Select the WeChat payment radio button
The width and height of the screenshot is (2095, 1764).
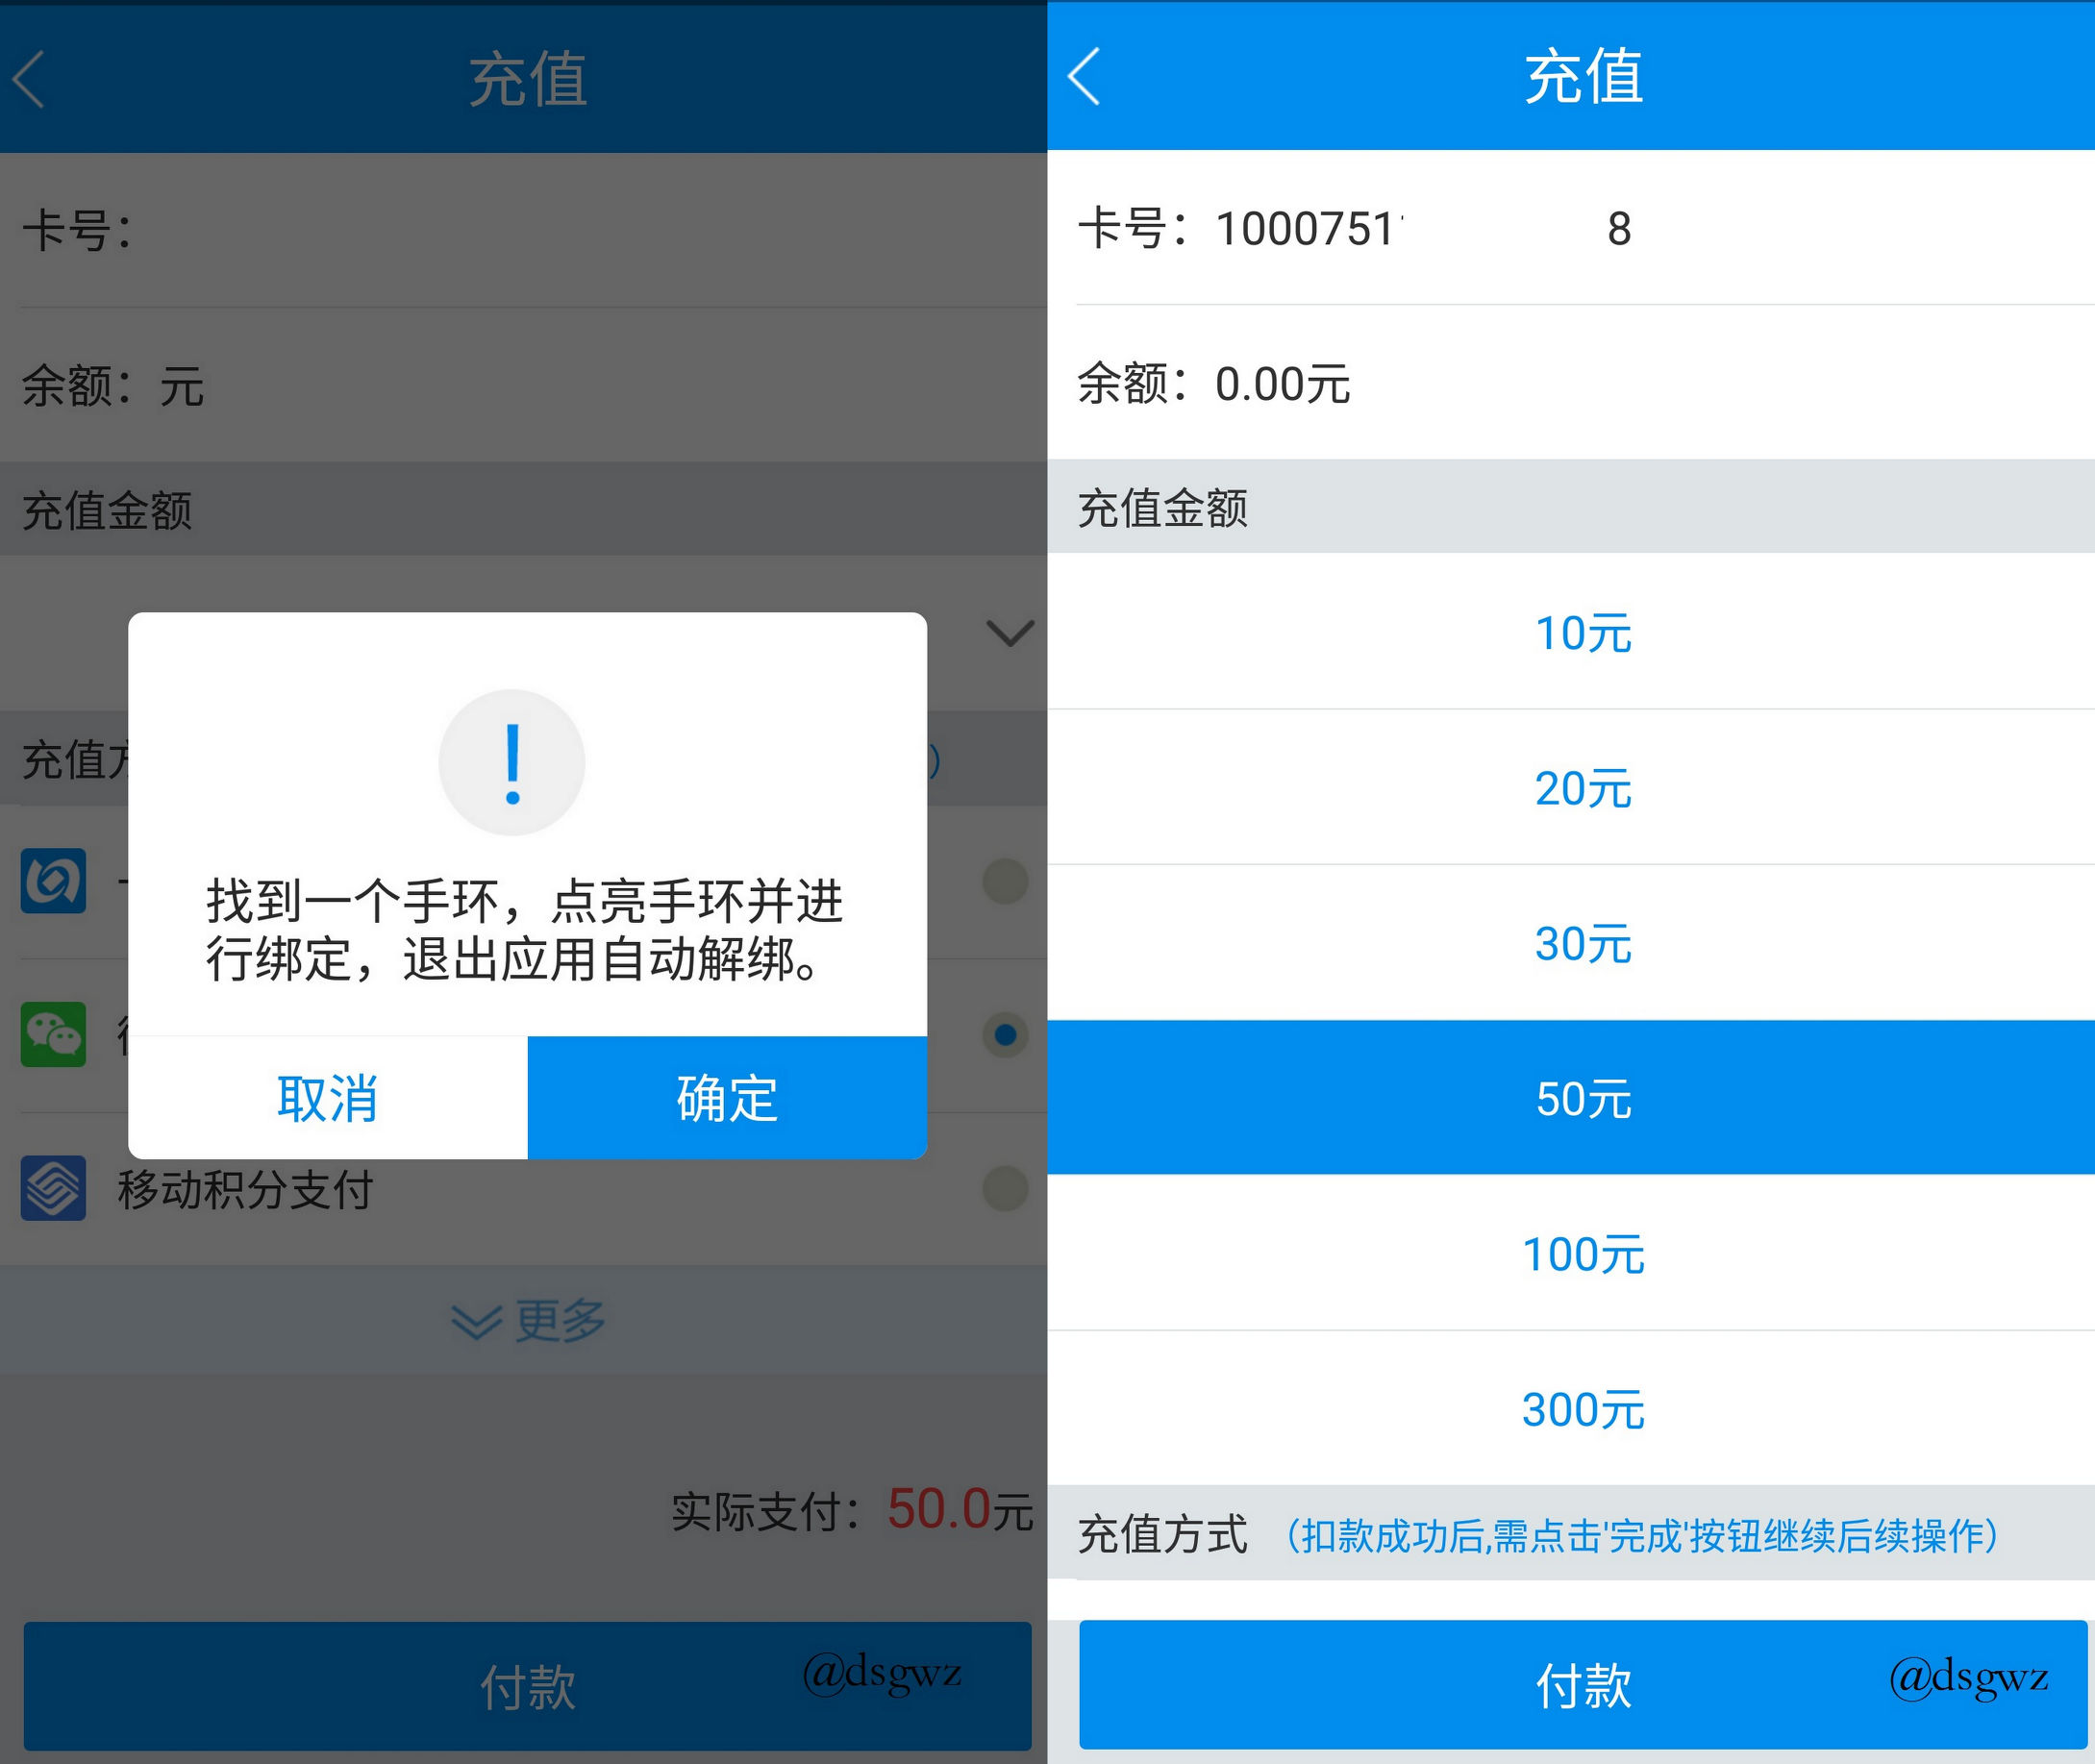pos(1004,1036)
